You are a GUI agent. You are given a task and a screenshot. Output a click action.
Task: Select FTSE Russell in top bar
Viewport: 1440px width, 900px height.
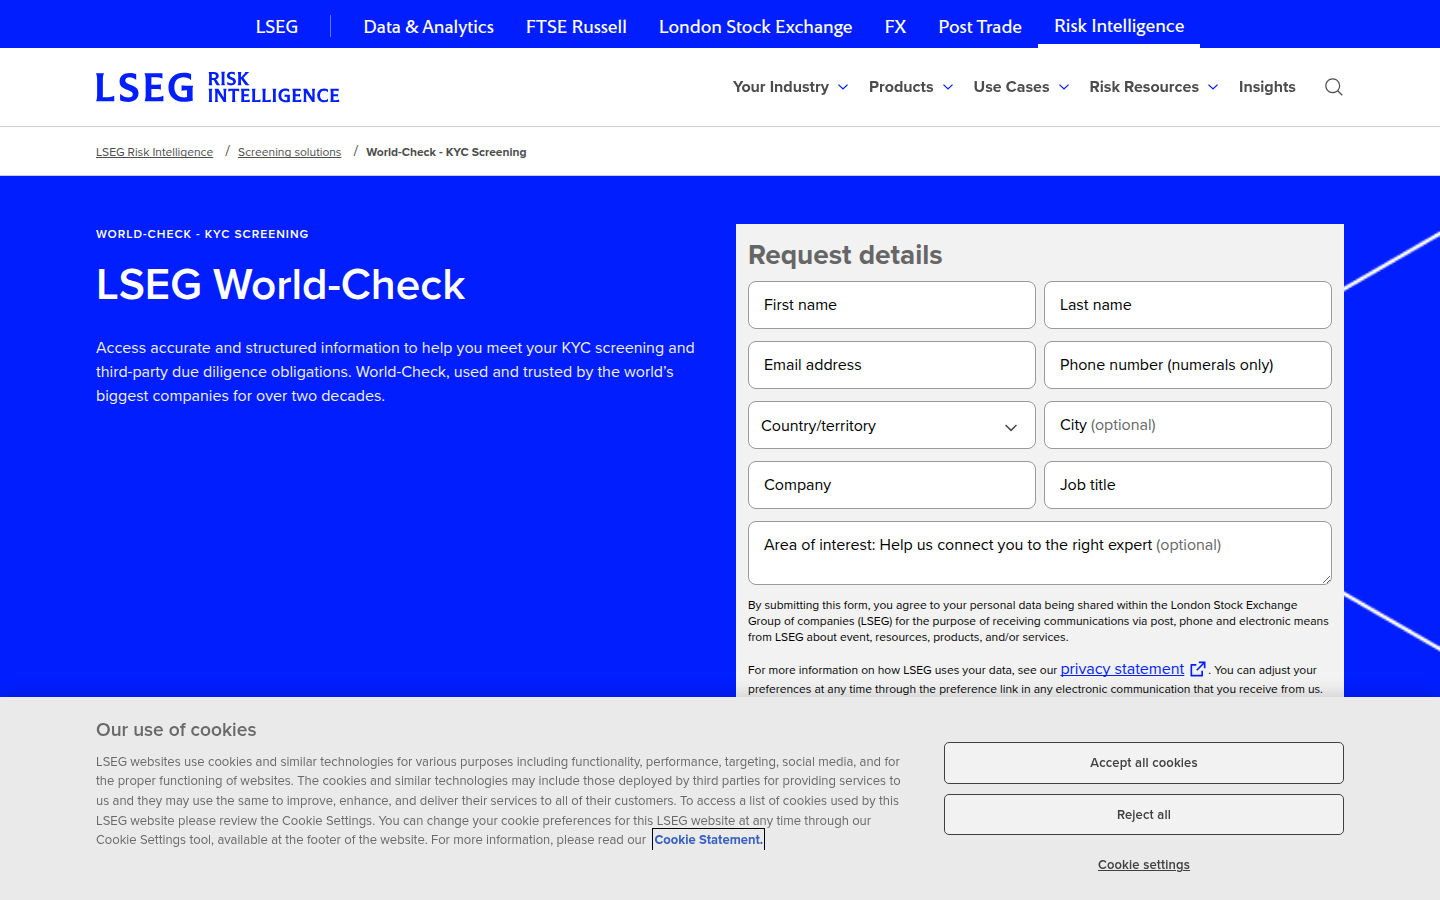(x=576, y=26)
